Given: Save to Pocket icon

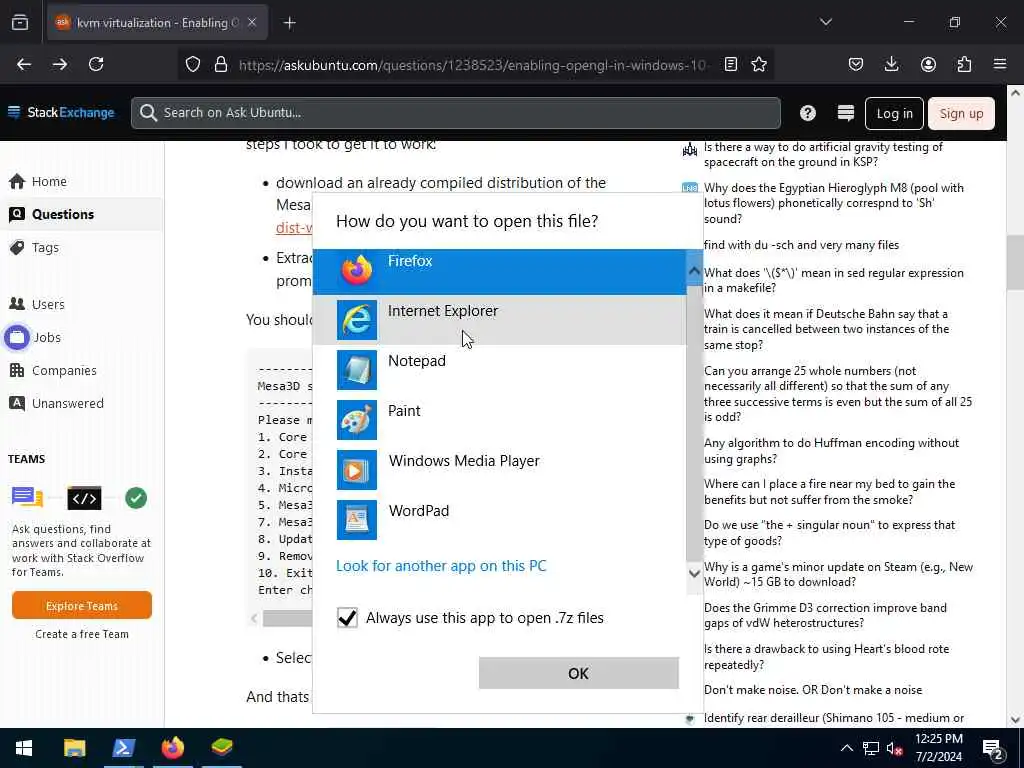Looking at the screenshot, I should [x=856, y=64].
